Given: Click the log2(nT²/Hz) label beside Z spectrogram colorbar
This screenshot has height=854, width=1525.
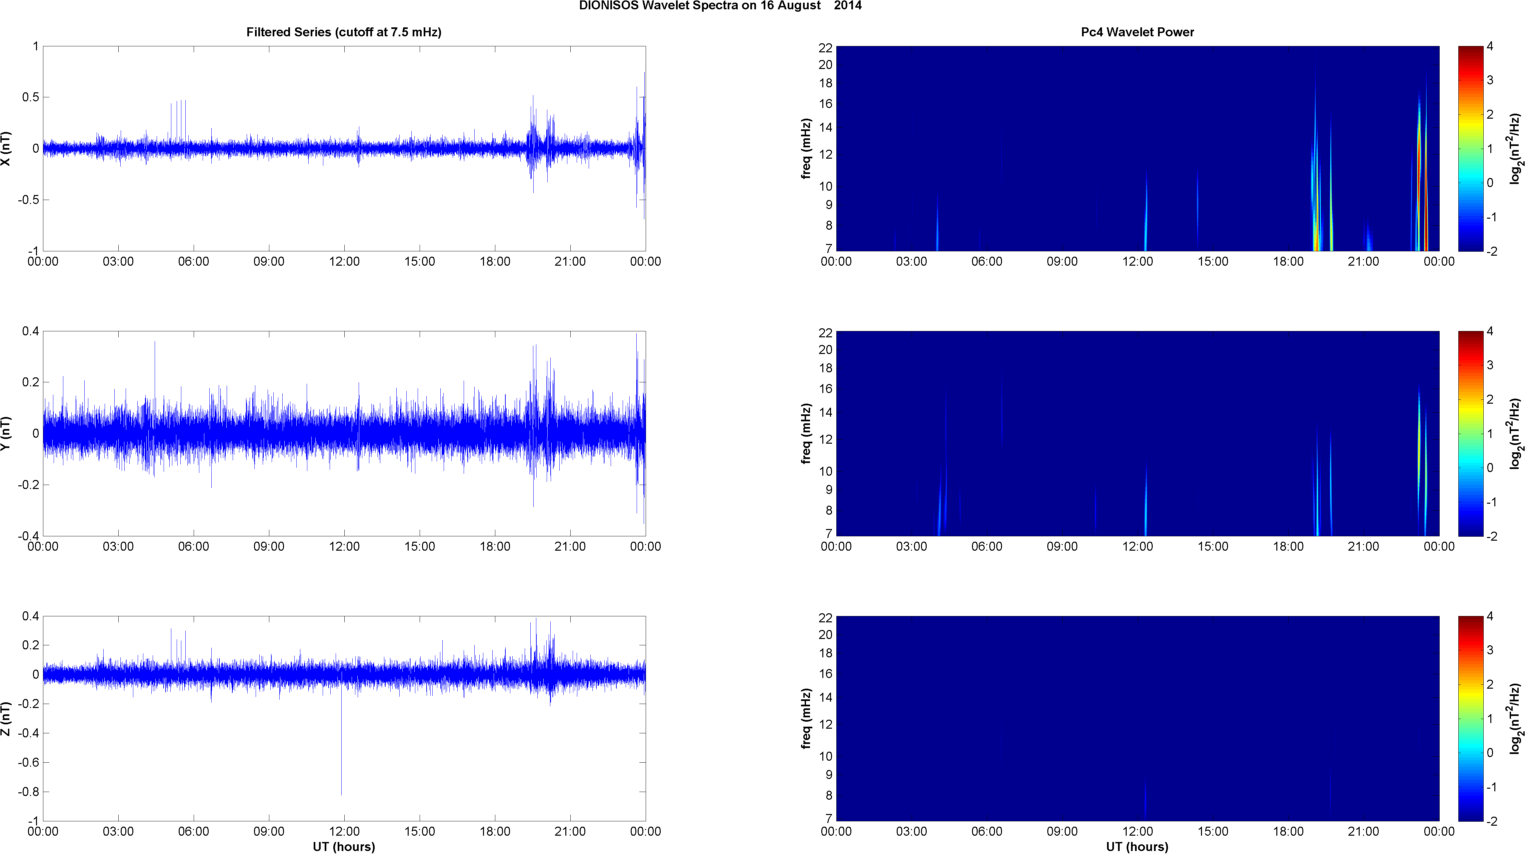Looking at the screenshot, I should tap(1516, 718).
